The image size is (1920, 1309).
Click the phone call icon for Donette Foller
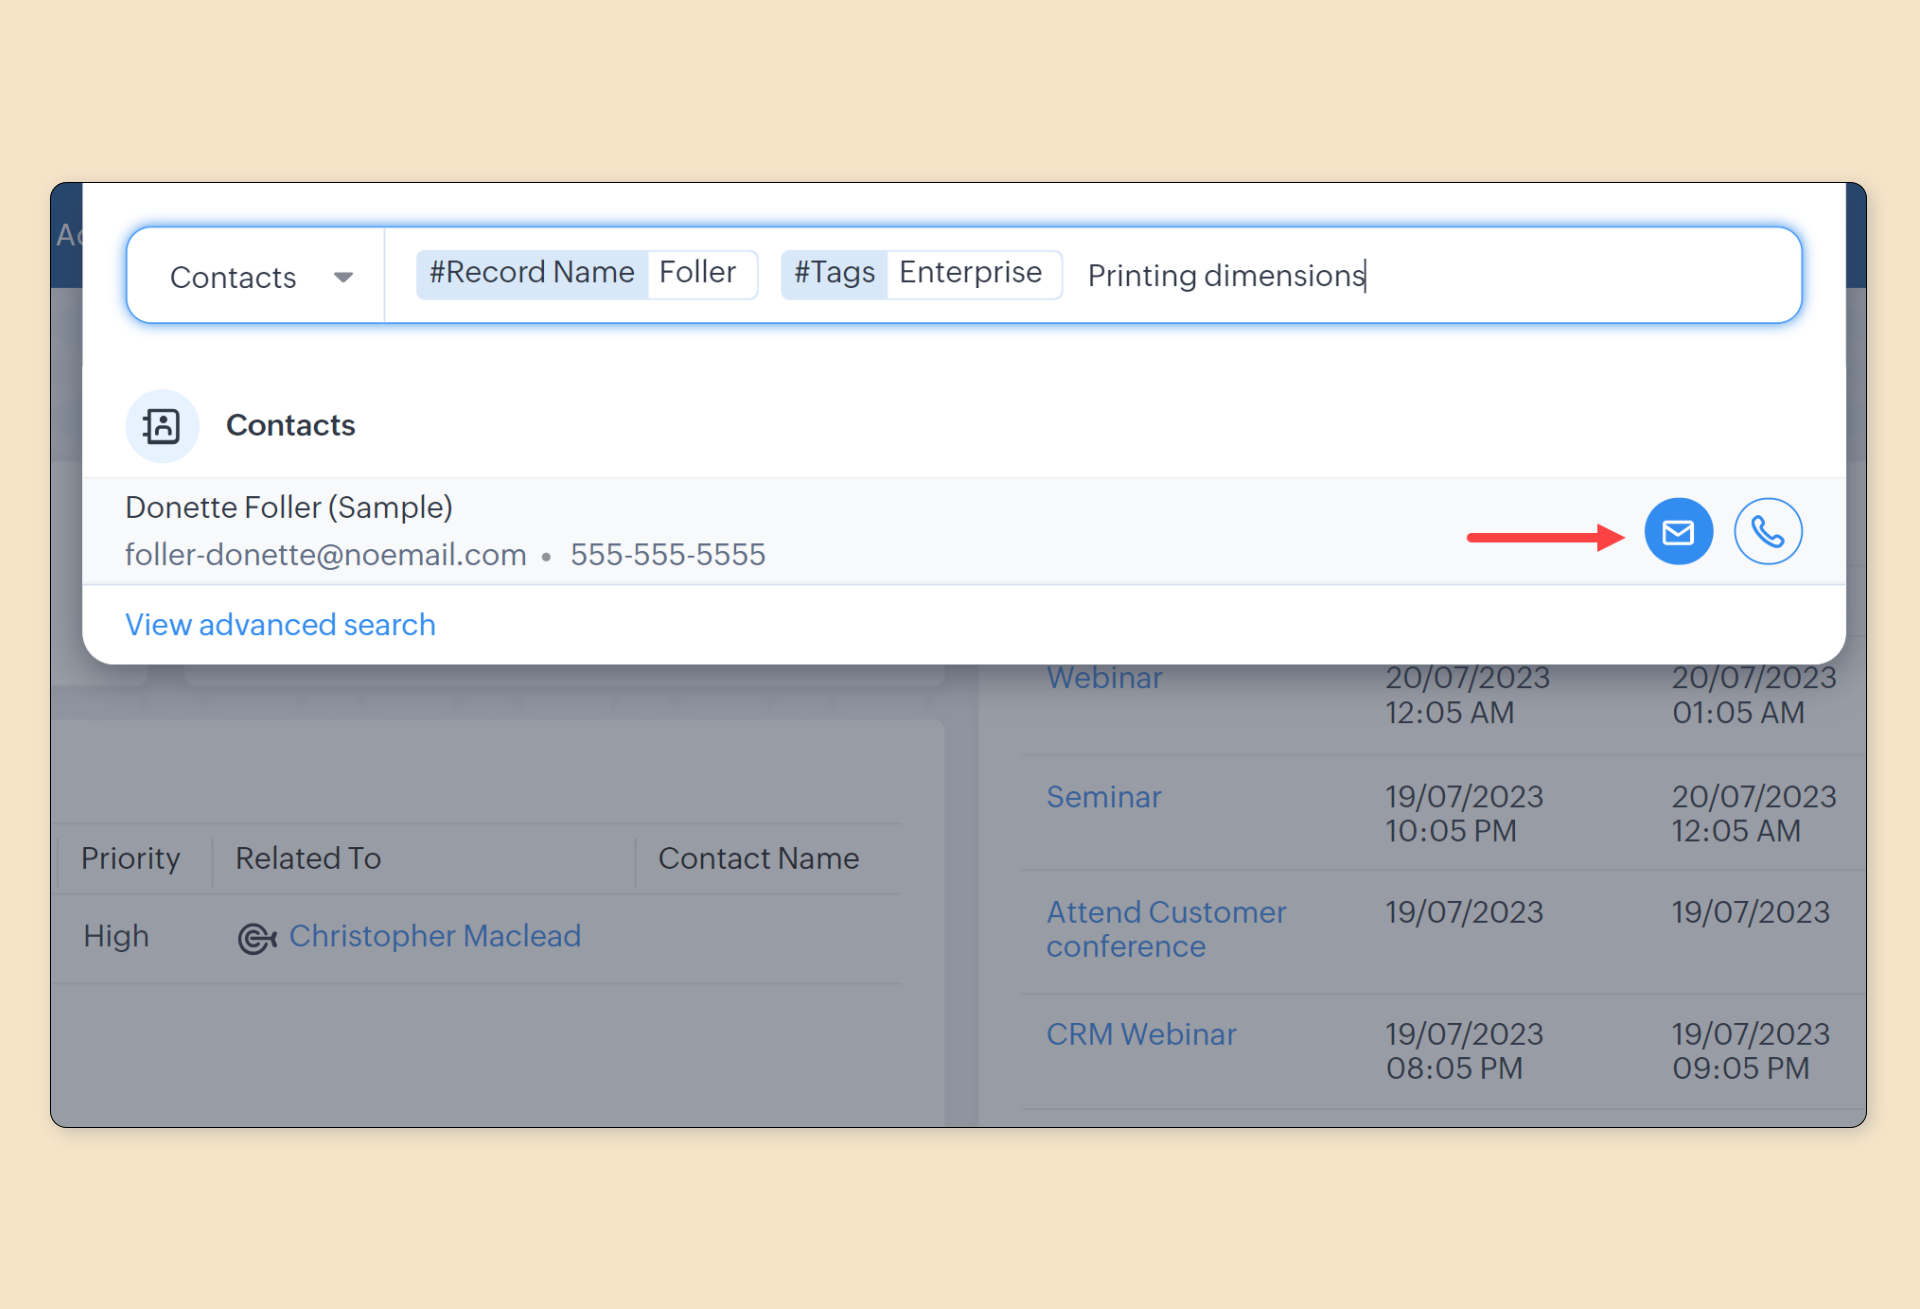1767,532
